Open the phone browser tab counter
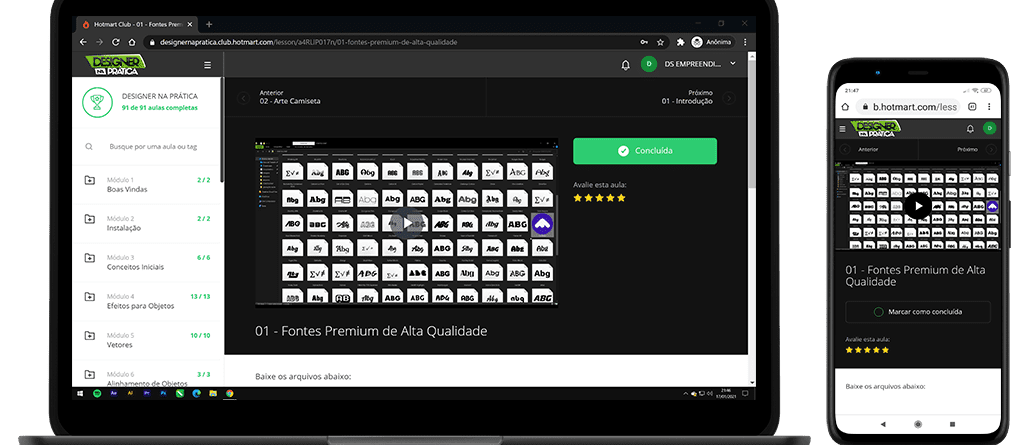The width and height of the screenshot is (1024, 445). click(972, 107)
